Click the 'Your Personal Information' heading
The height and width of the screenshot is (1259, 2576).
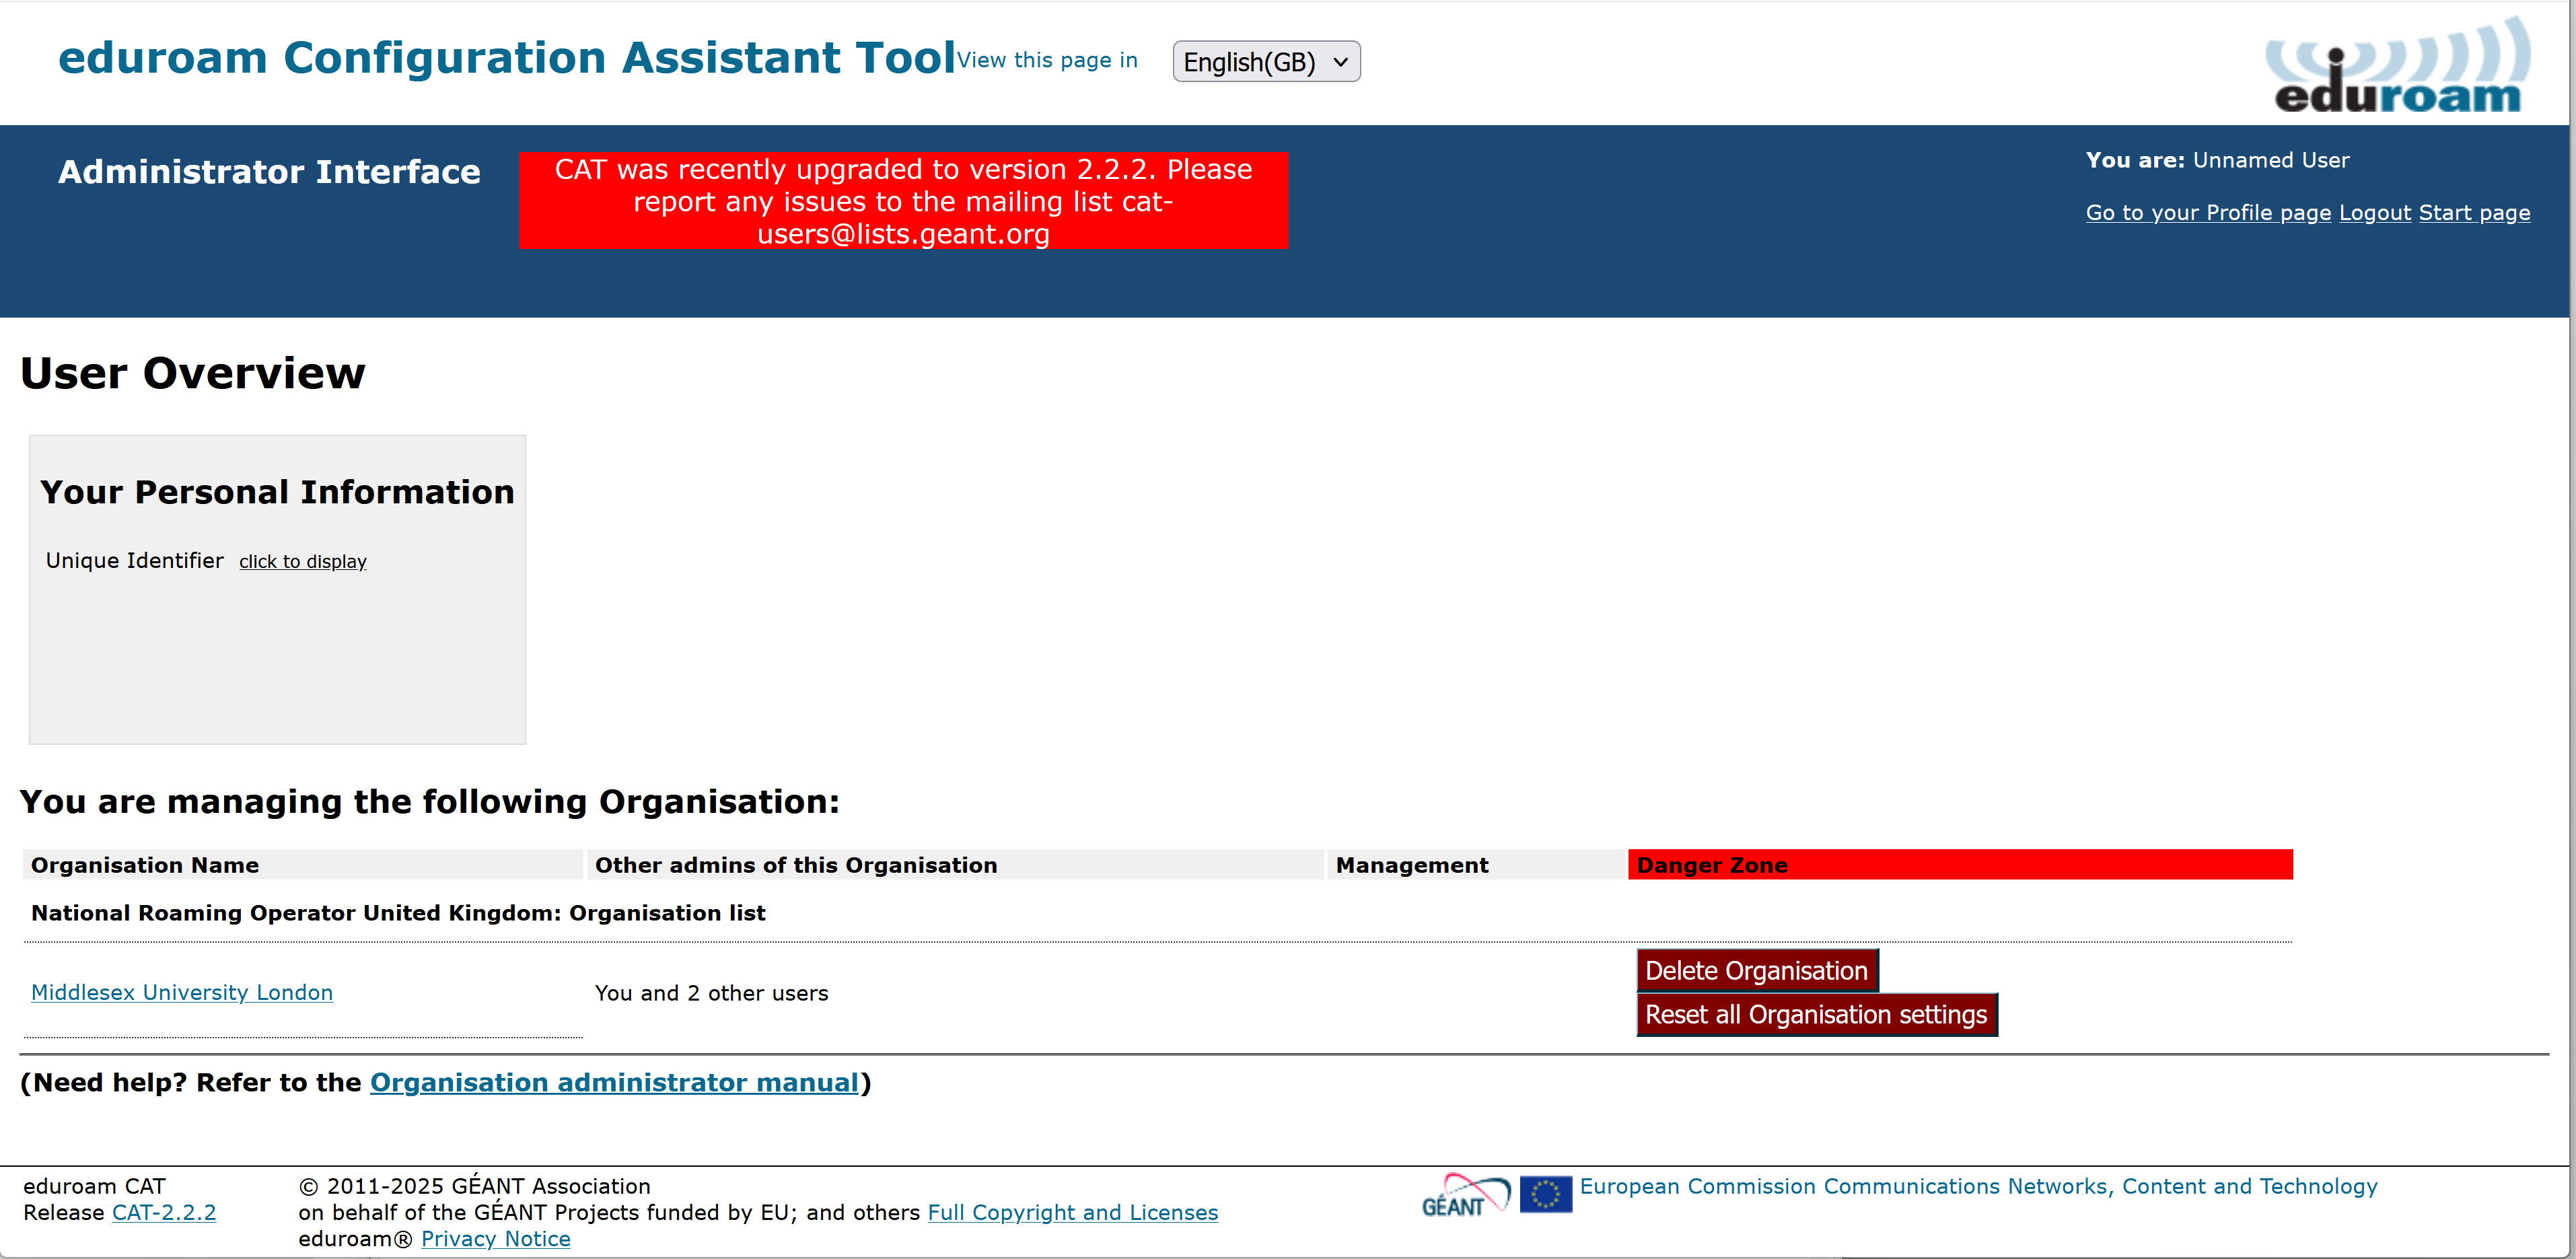click(x=277, y=492)
